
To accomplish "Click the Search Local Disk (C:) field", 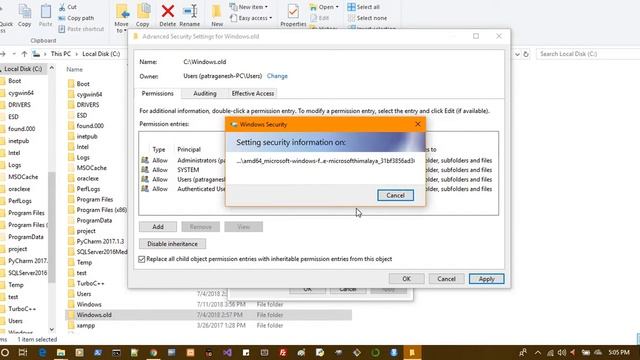I will [x=588, y=54].
